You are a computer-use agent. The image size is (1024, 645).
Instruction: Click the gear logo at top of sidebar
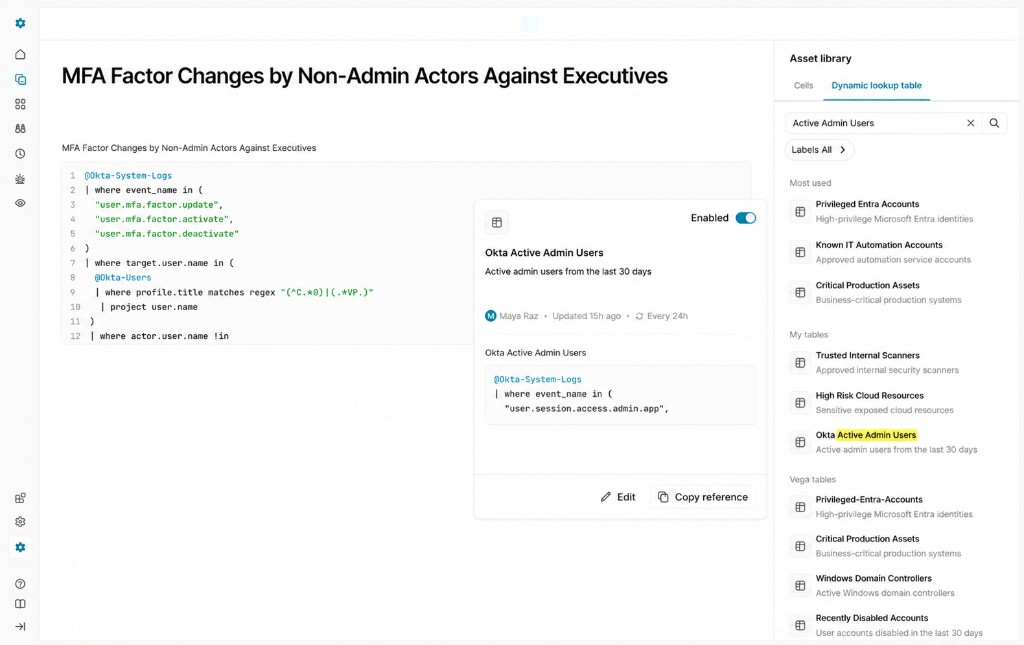tap(20, 24)
